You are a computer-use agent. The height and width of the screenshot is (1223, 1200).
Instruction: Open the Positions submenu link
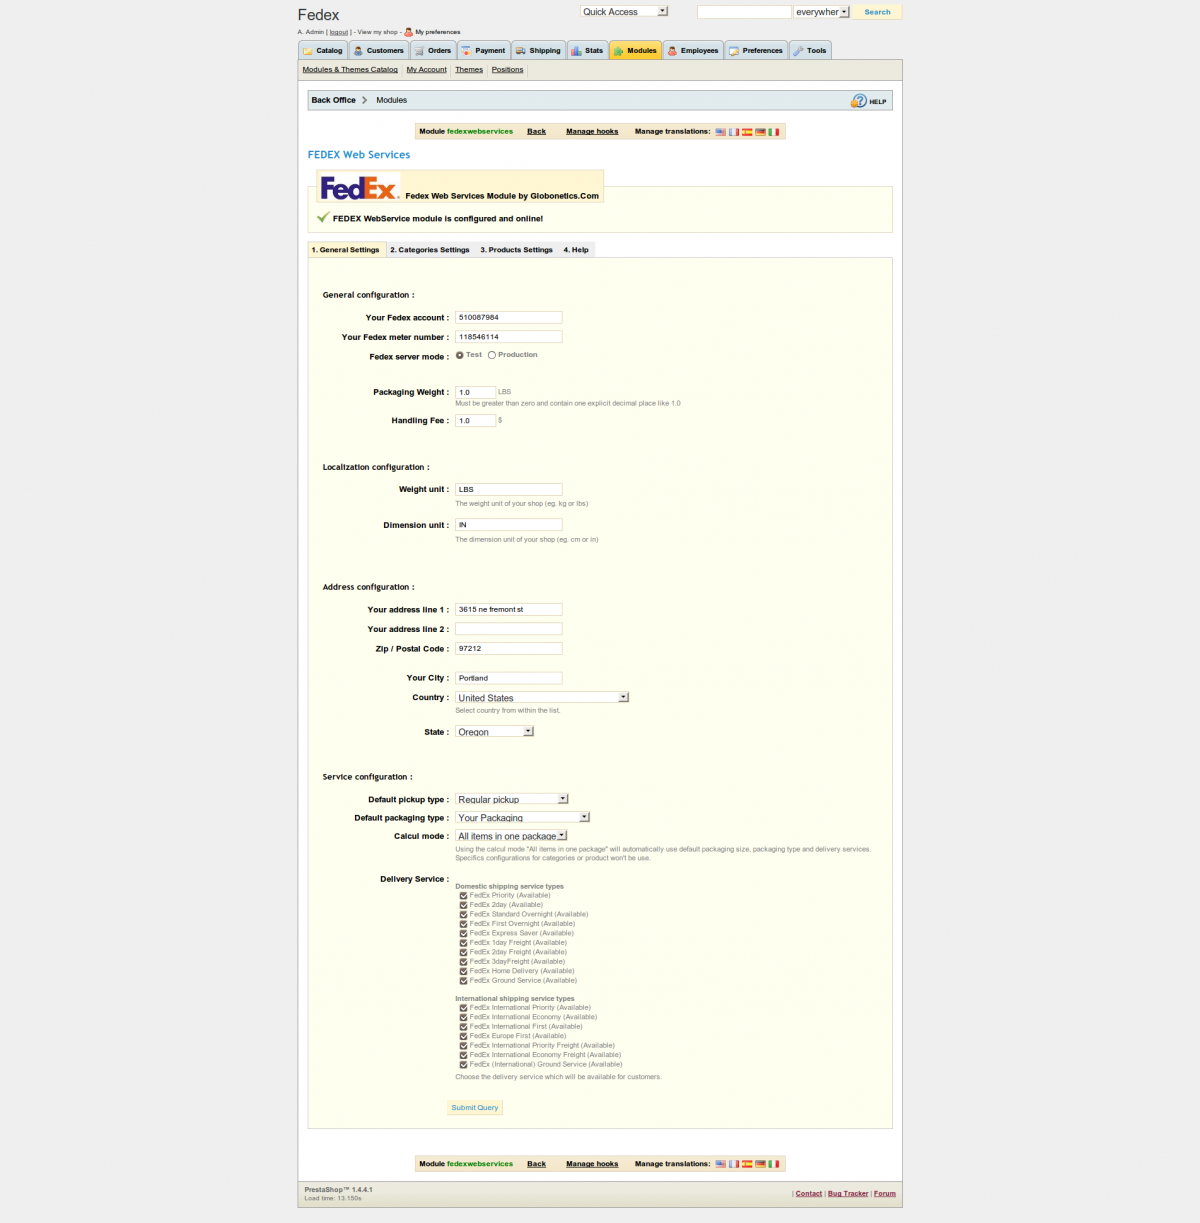pyautogui.click(x=508, y=70)
